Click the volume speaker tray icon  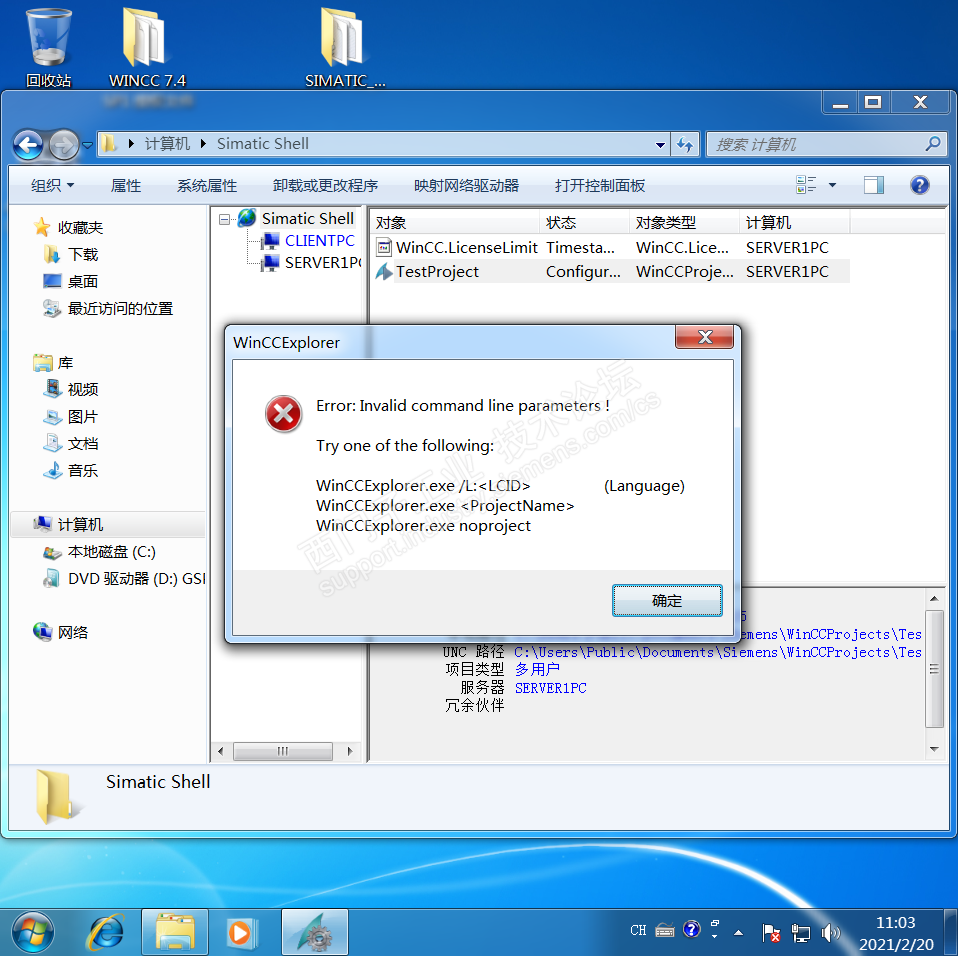(830, 932)
